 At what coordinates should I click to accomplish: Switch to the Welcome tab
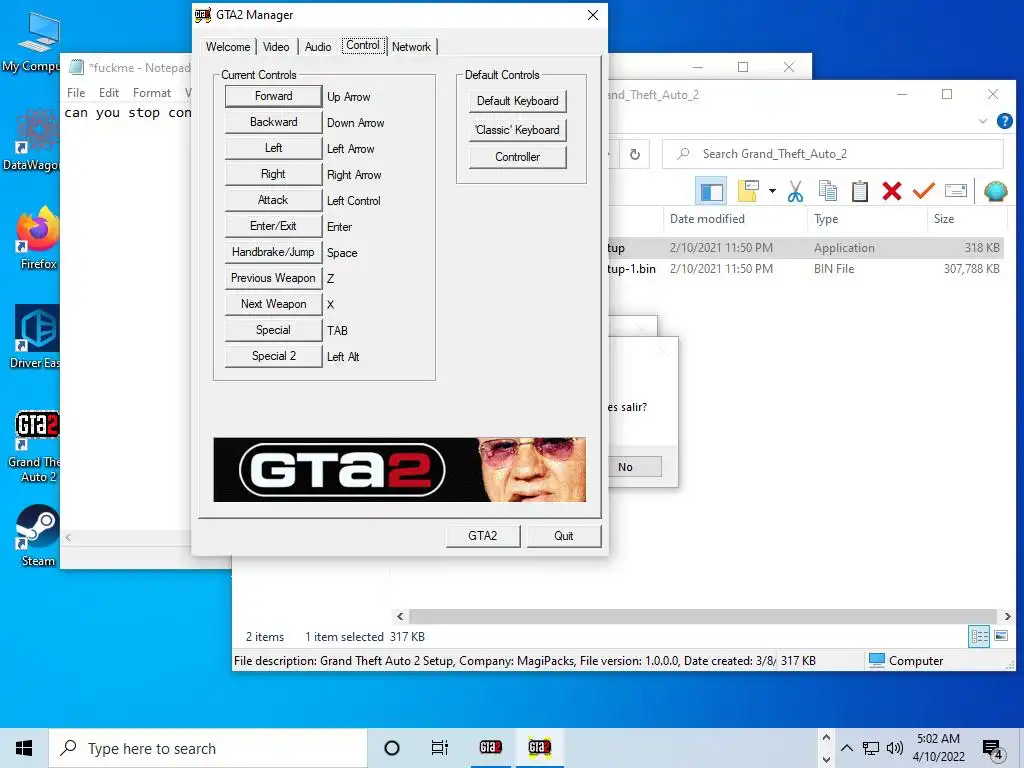[x=228, y=47]
